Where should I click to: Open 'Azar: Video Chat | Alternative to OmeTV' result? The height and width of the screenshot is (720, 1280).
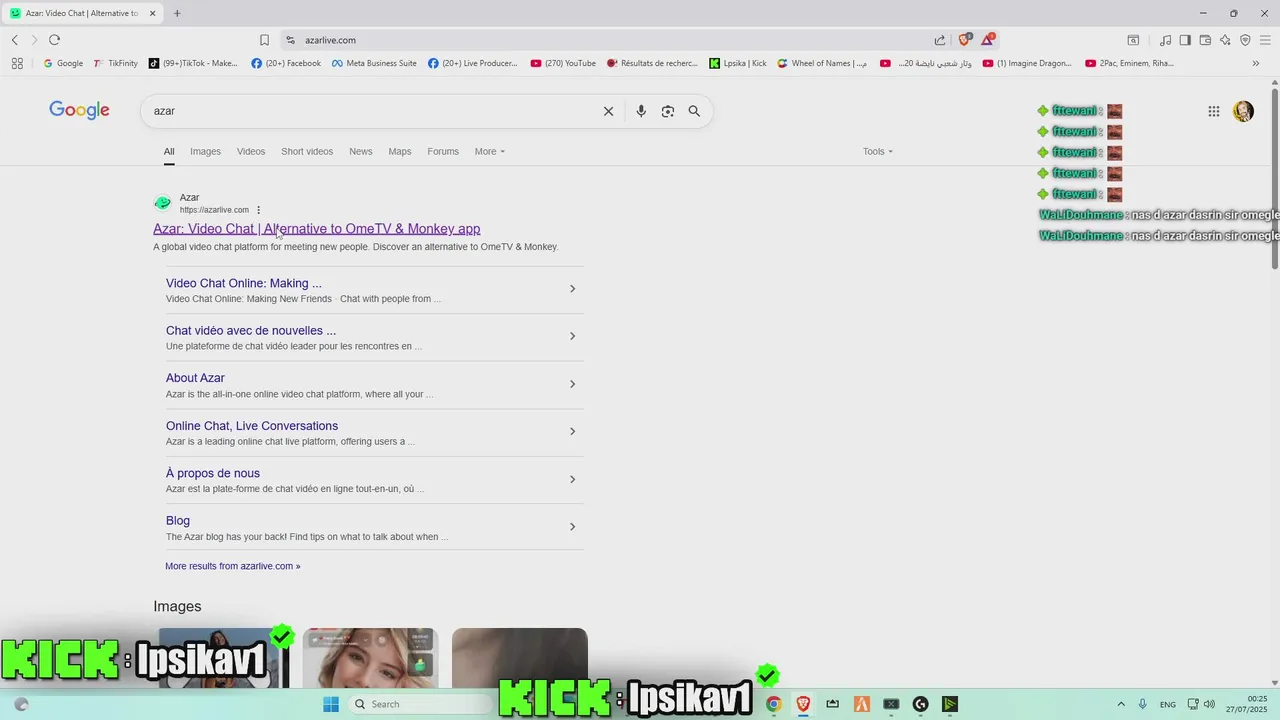pyautogui.click(x=316, y=229)
